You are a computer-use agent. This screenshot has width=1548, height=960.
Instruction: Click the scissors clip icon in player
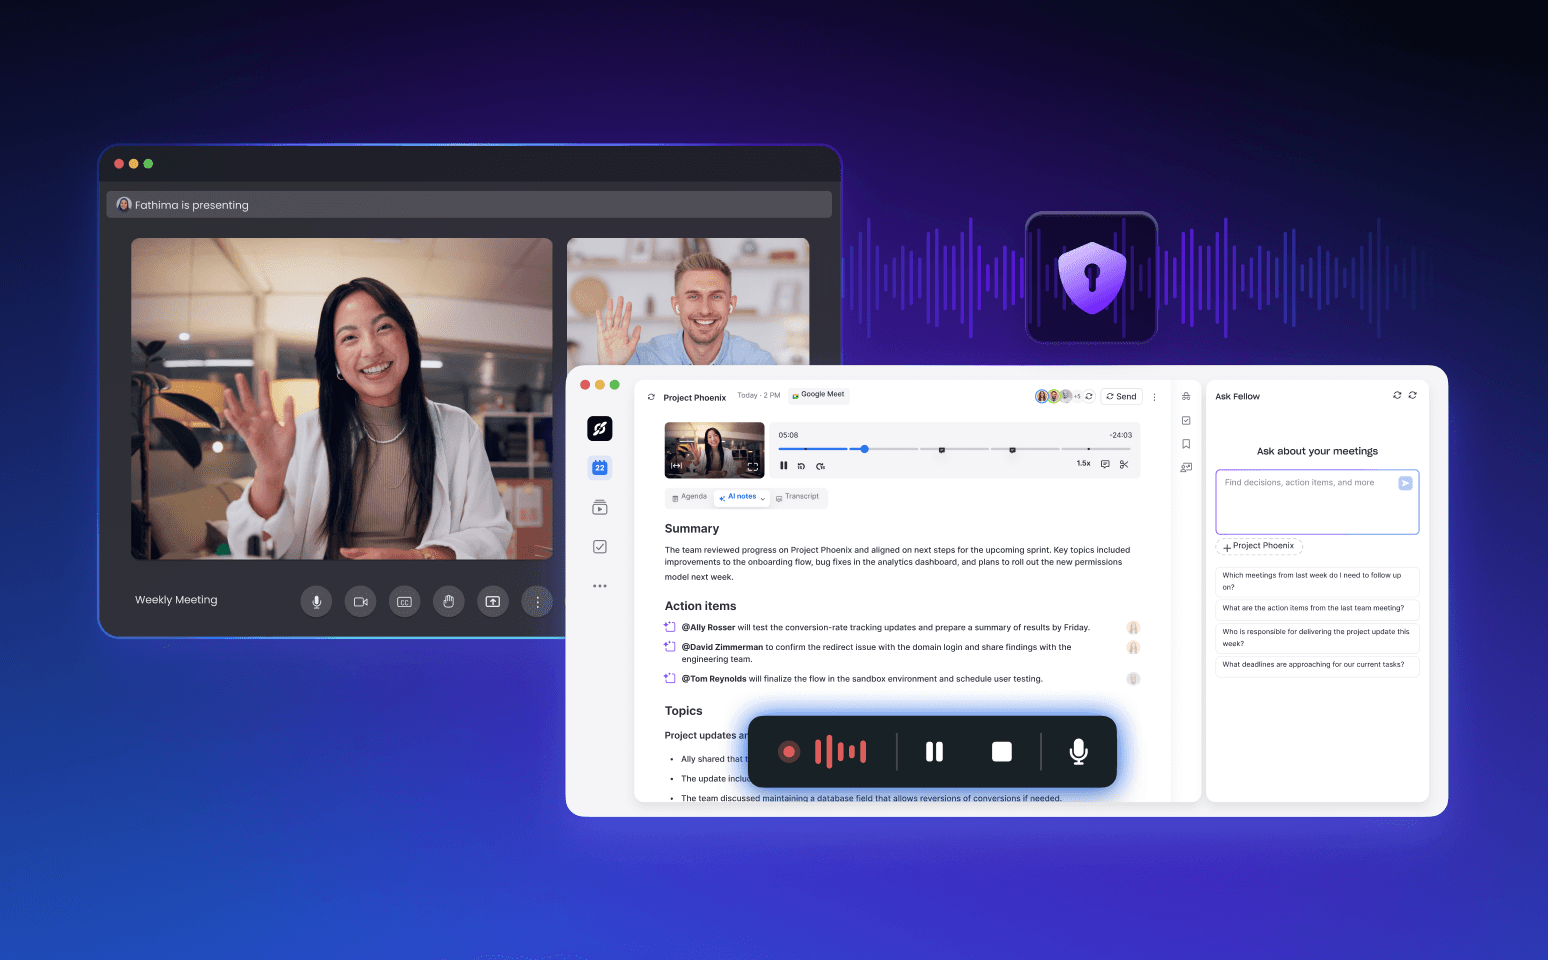coord(1124,465)
